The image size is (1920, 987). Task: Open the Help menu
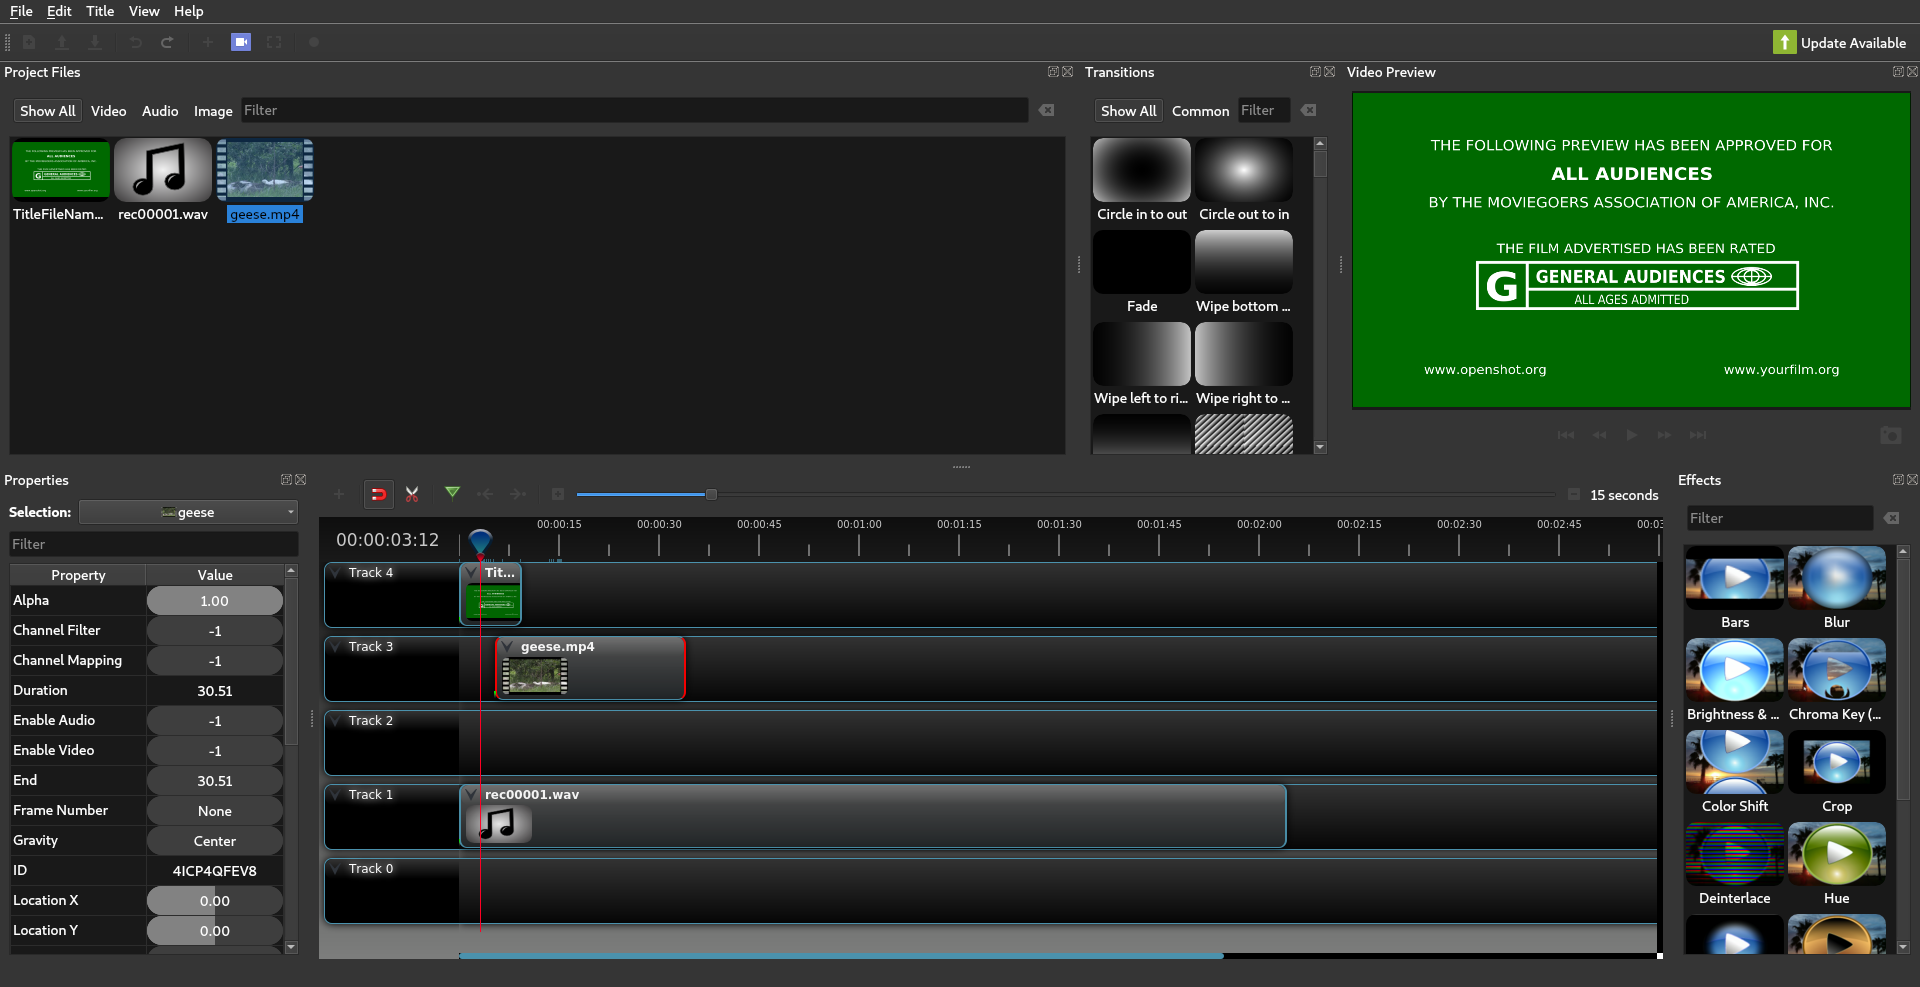coord(189,11)
